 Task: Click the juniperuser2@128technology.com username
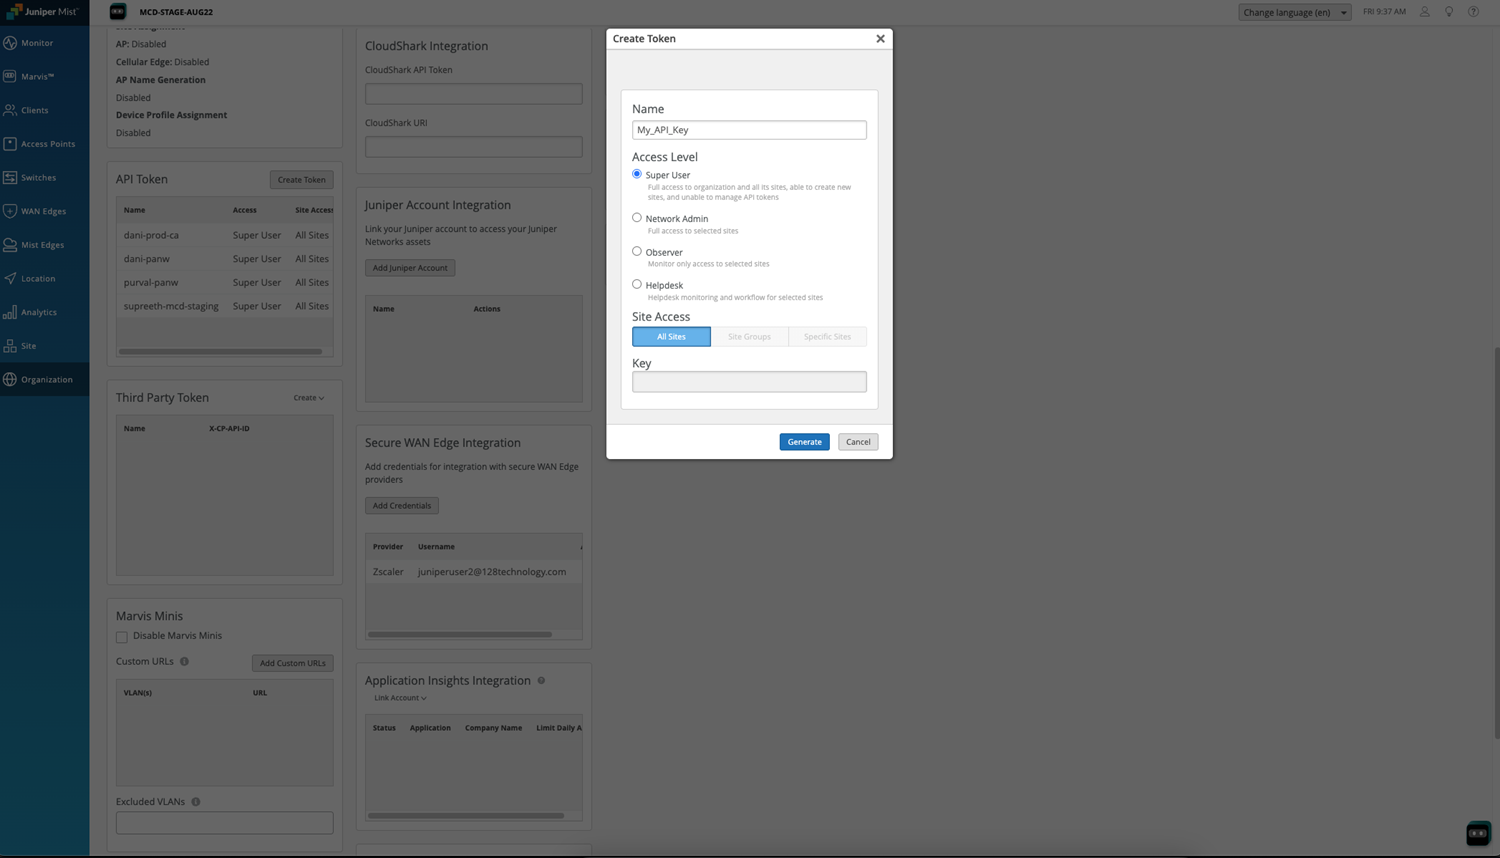tap(492, 572)
